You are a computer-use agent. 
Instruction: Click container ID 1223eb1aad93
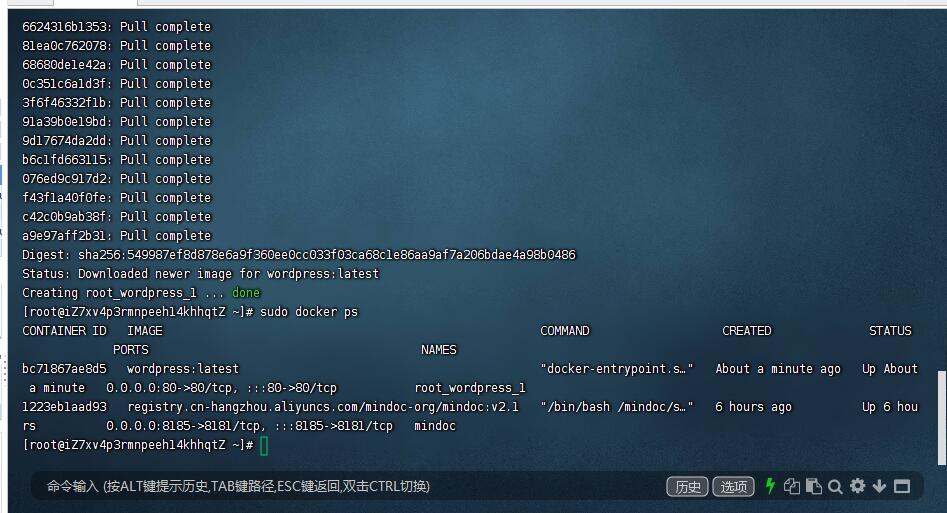click(x=64, y=407)
